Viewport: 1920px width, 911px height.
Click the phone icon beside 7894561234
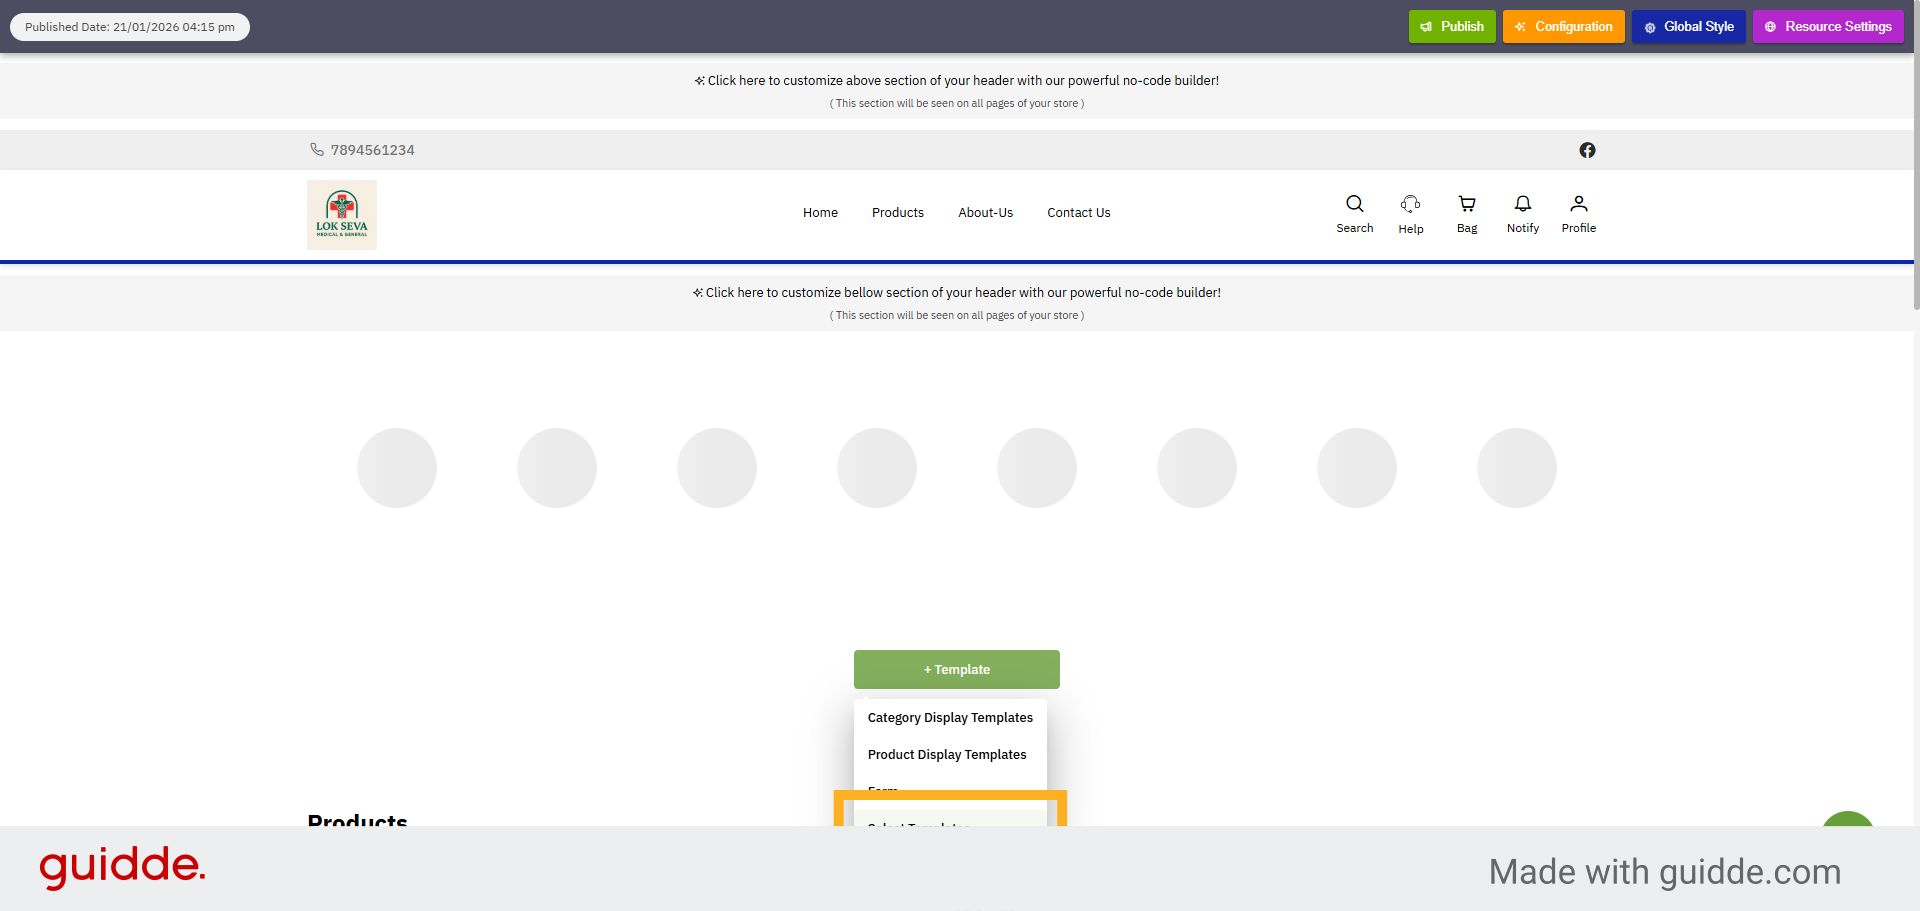pyautogui.click(x=317, y=149)
